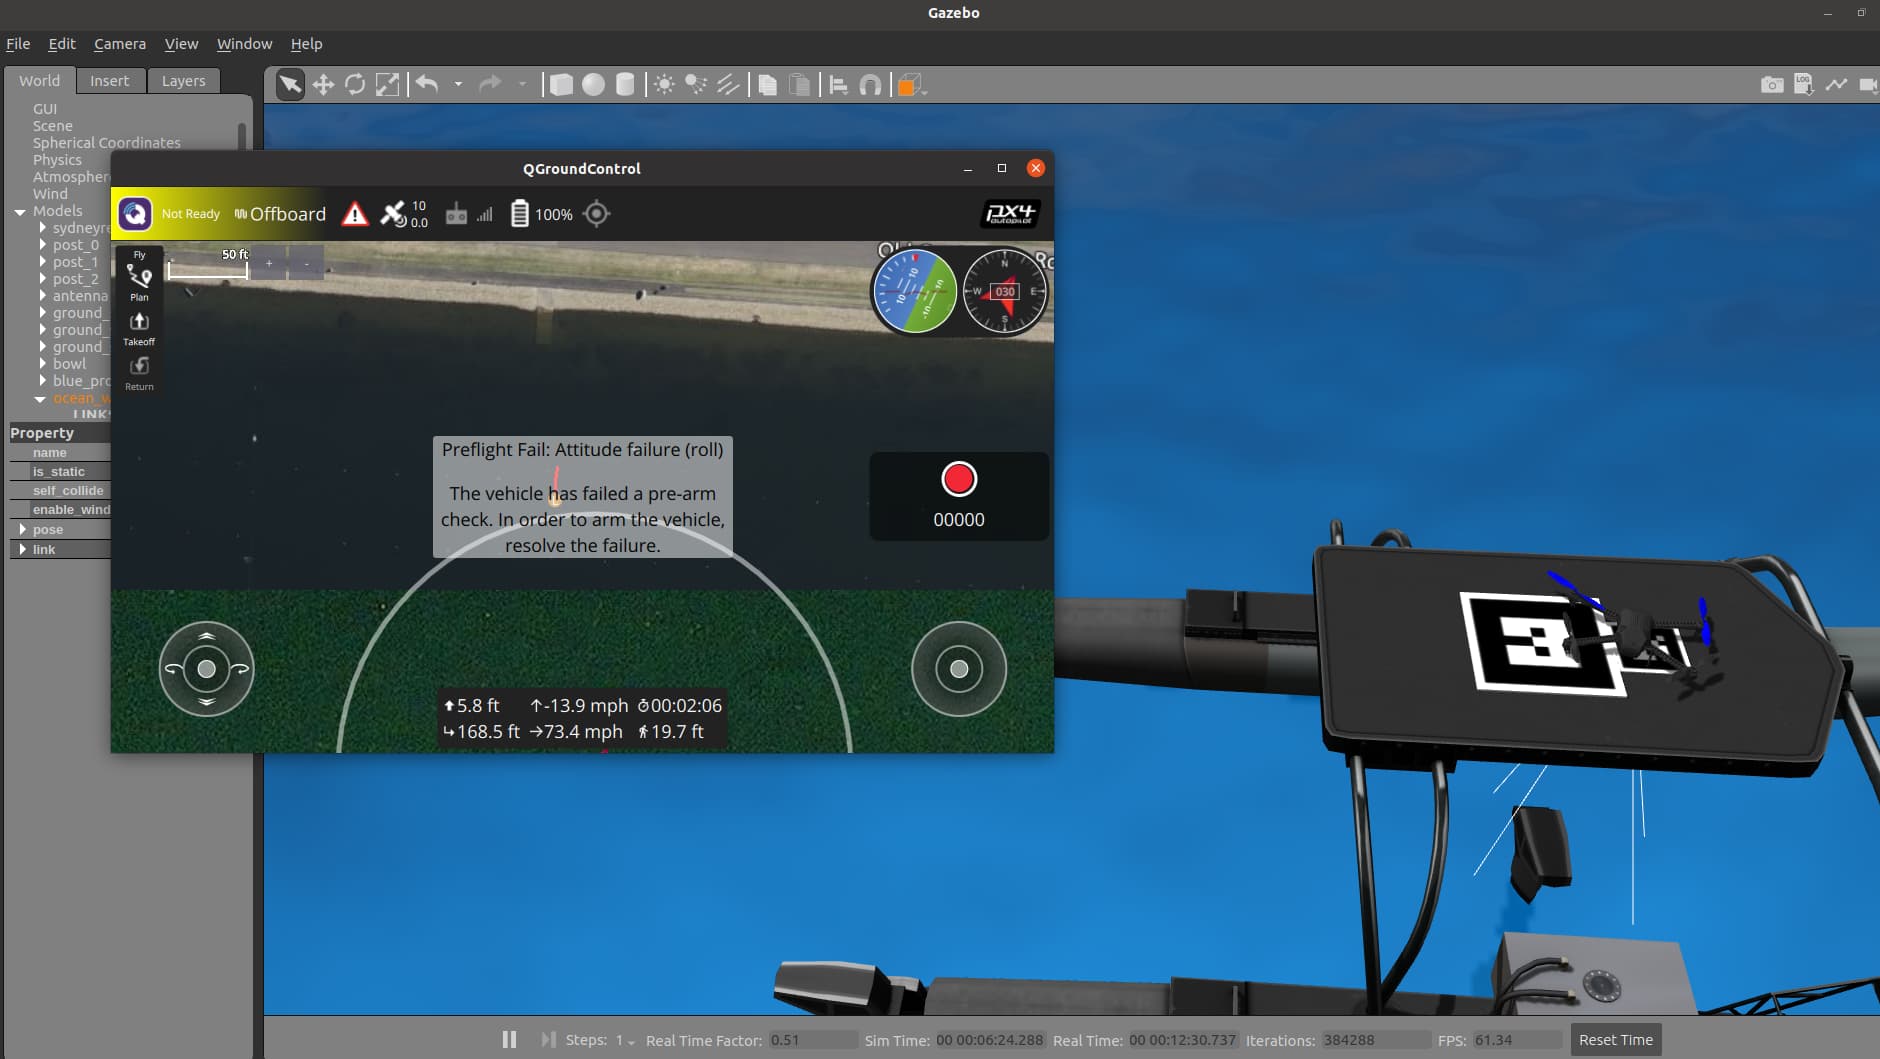1880x1059 pixels.
Task: Expand the link property
Action: tap(22, 549)
